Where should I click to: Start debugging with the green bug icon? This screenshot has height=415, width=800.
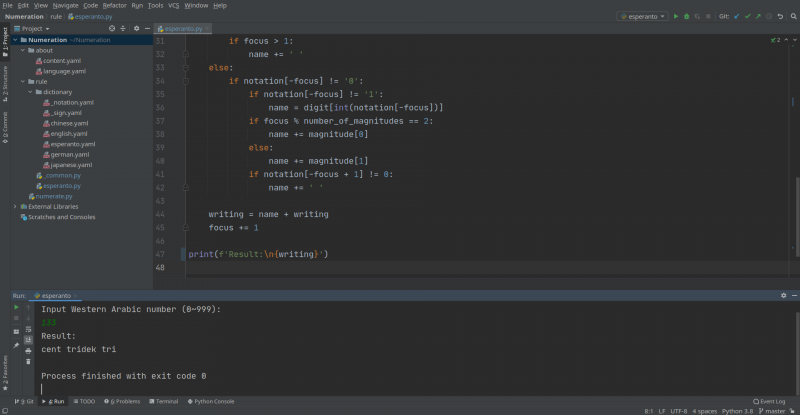686,16
